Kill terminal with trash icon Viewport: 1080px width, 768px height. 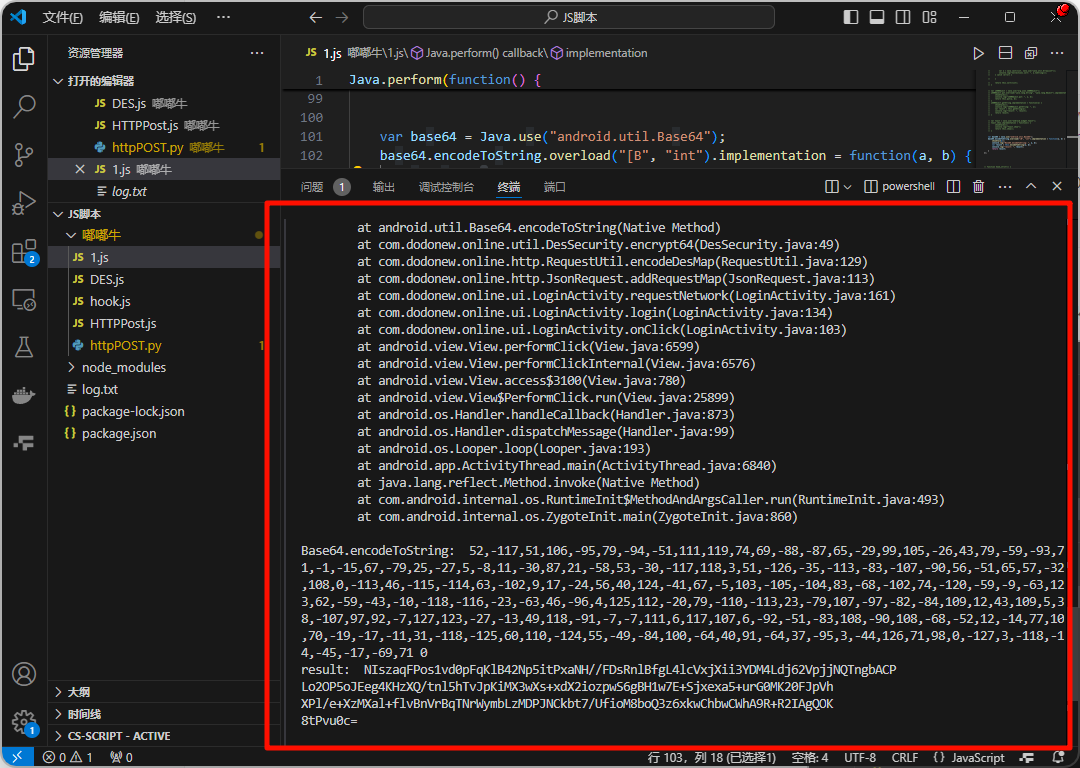978,187
